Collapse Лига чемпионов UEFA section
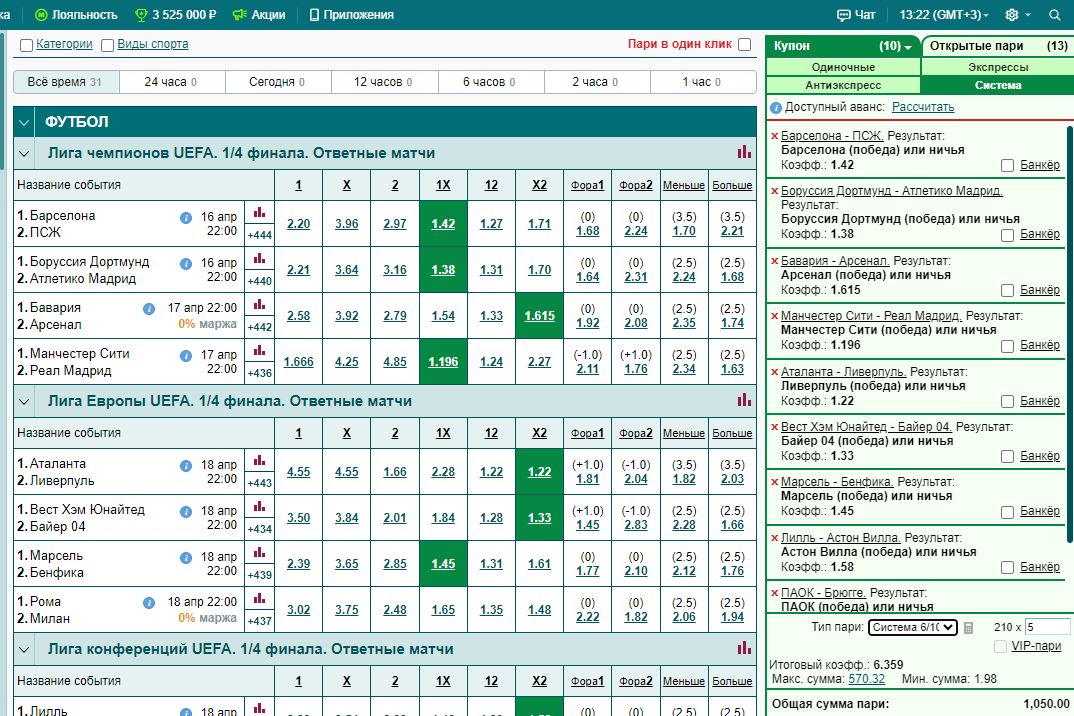Viewport: 1074px width, 716px height. pos(24,153)
